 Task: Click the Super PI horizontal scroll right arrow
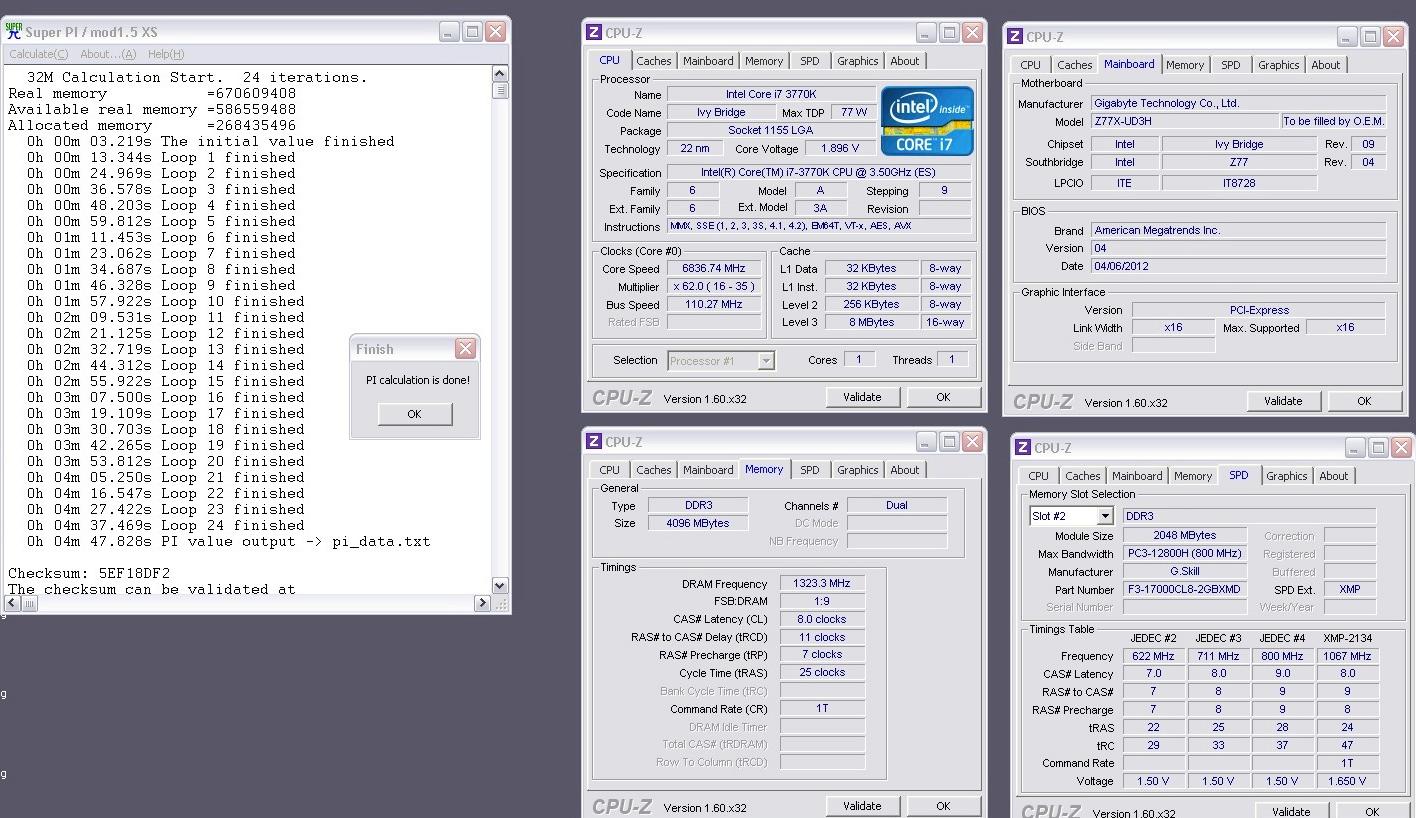point(482,603)
